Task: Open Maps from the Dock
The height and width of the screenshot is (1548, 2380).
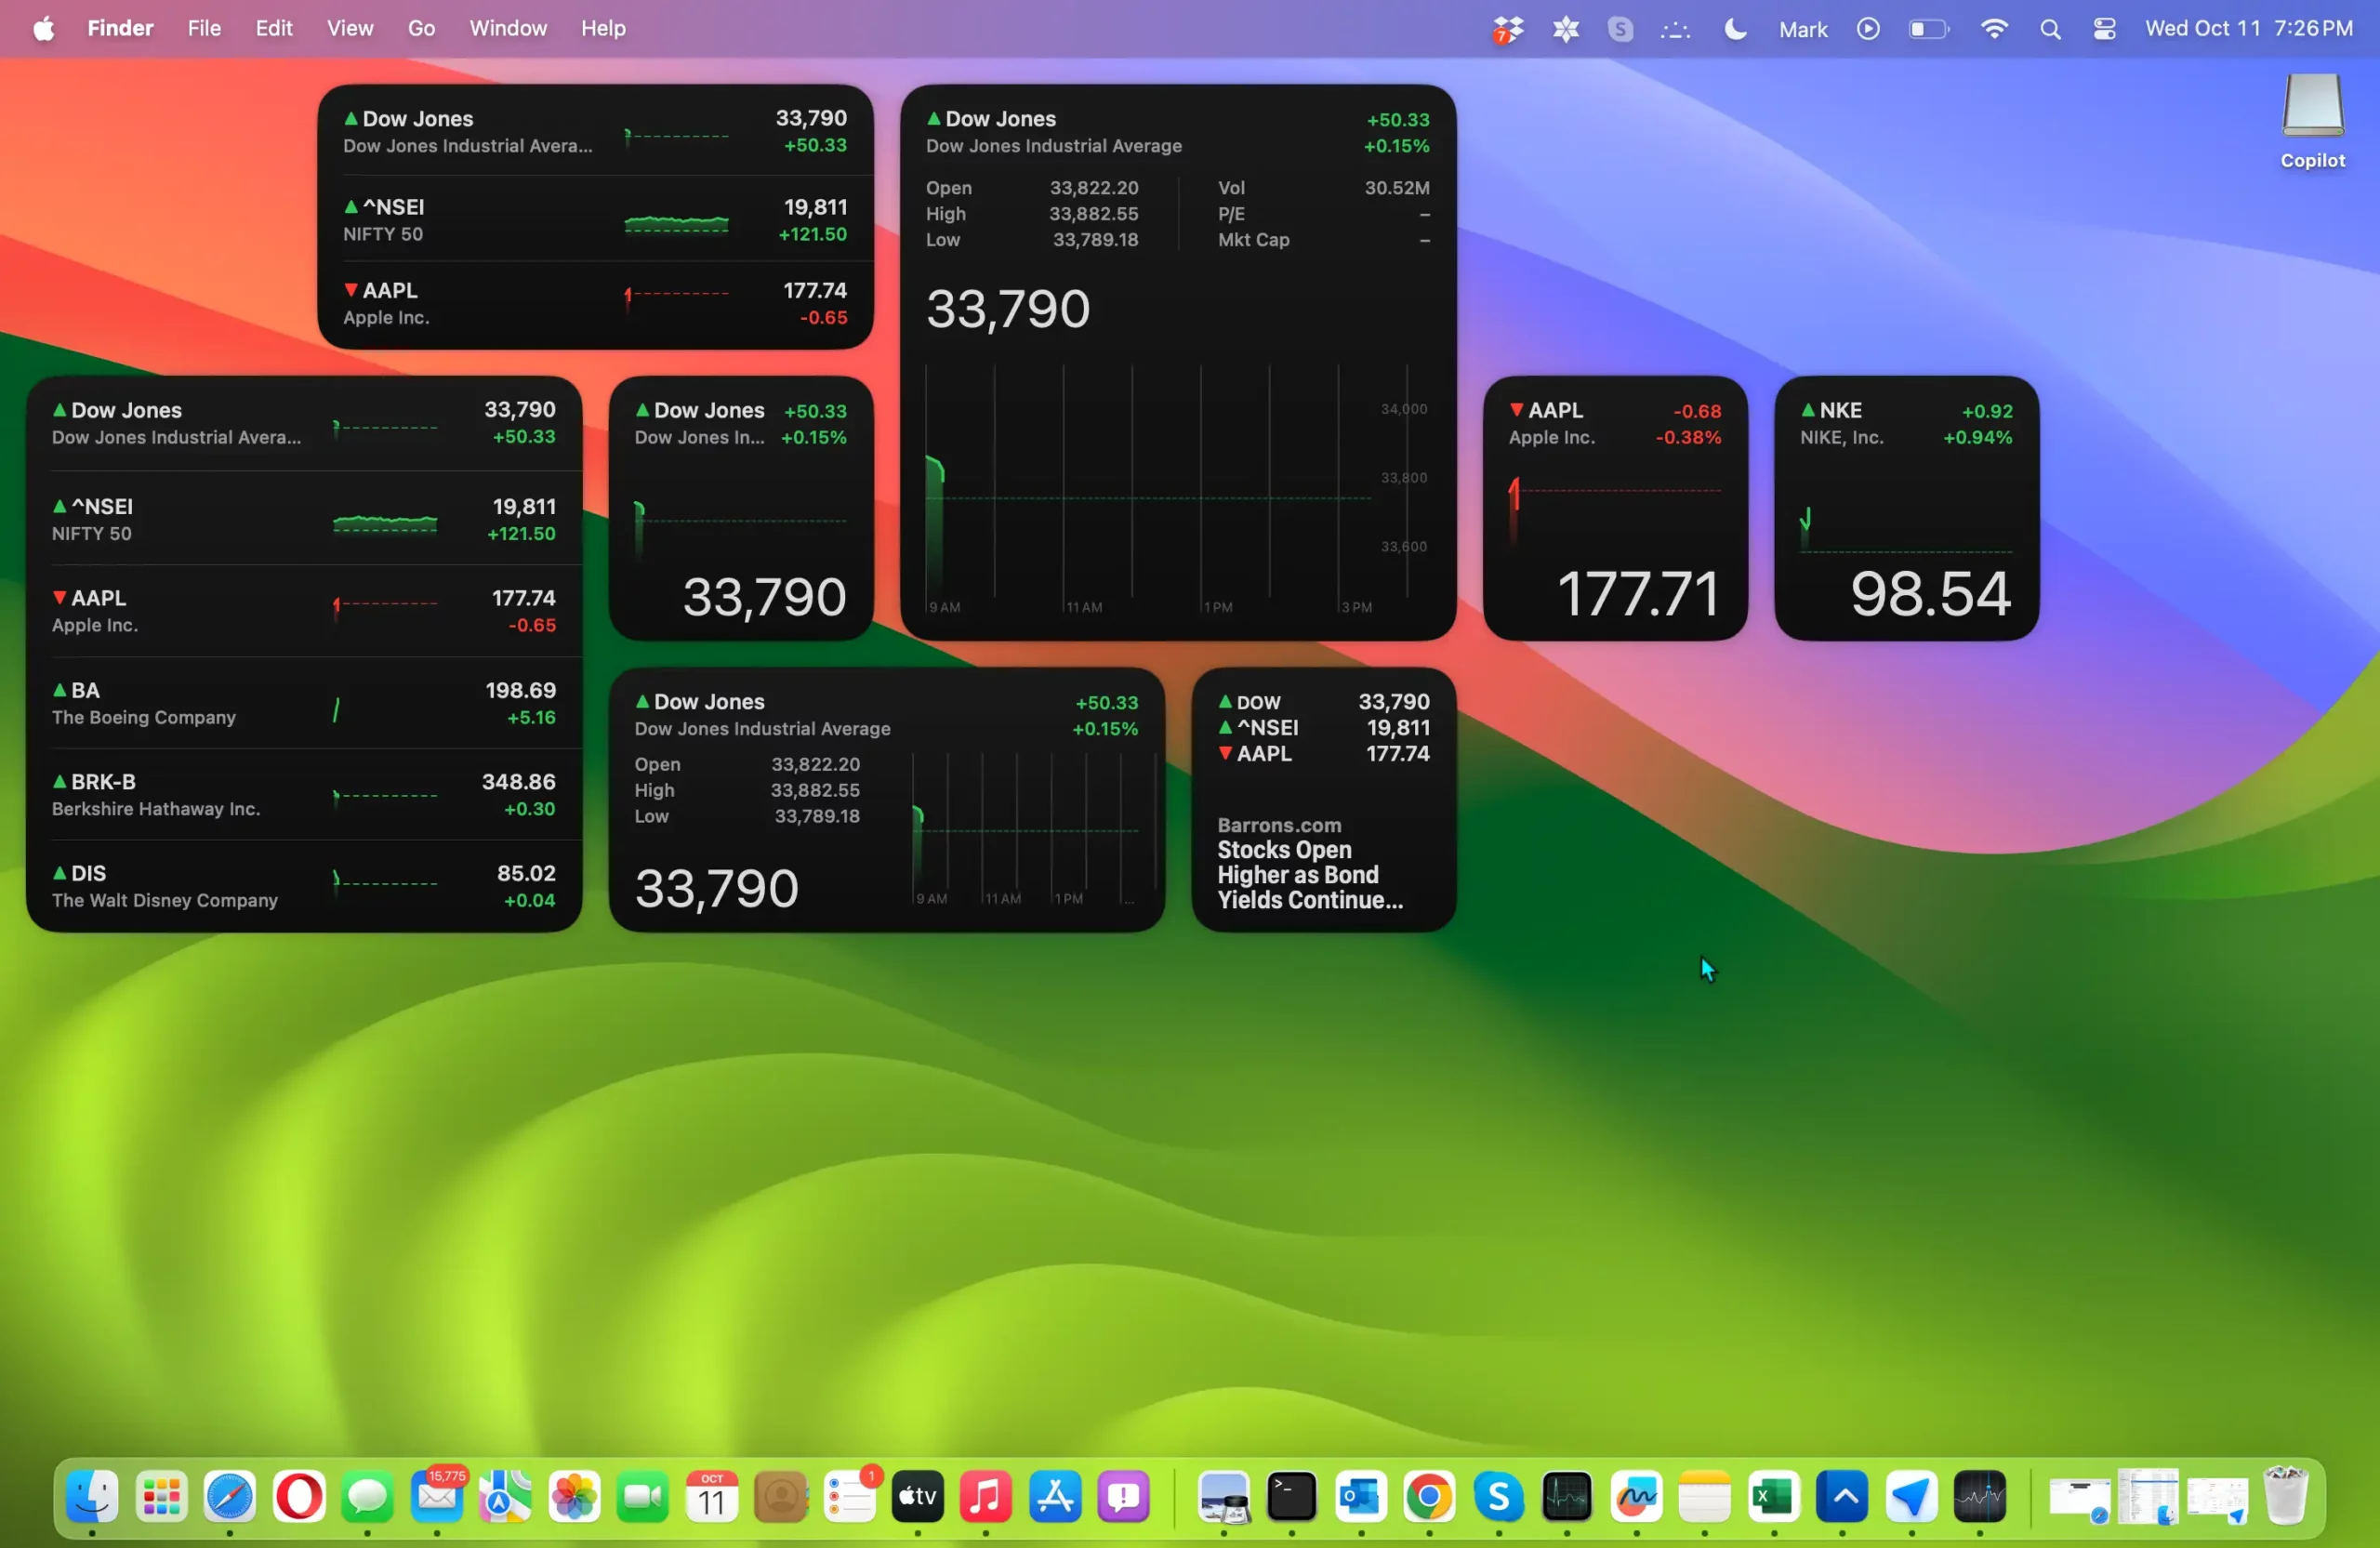Action: 505,1496
